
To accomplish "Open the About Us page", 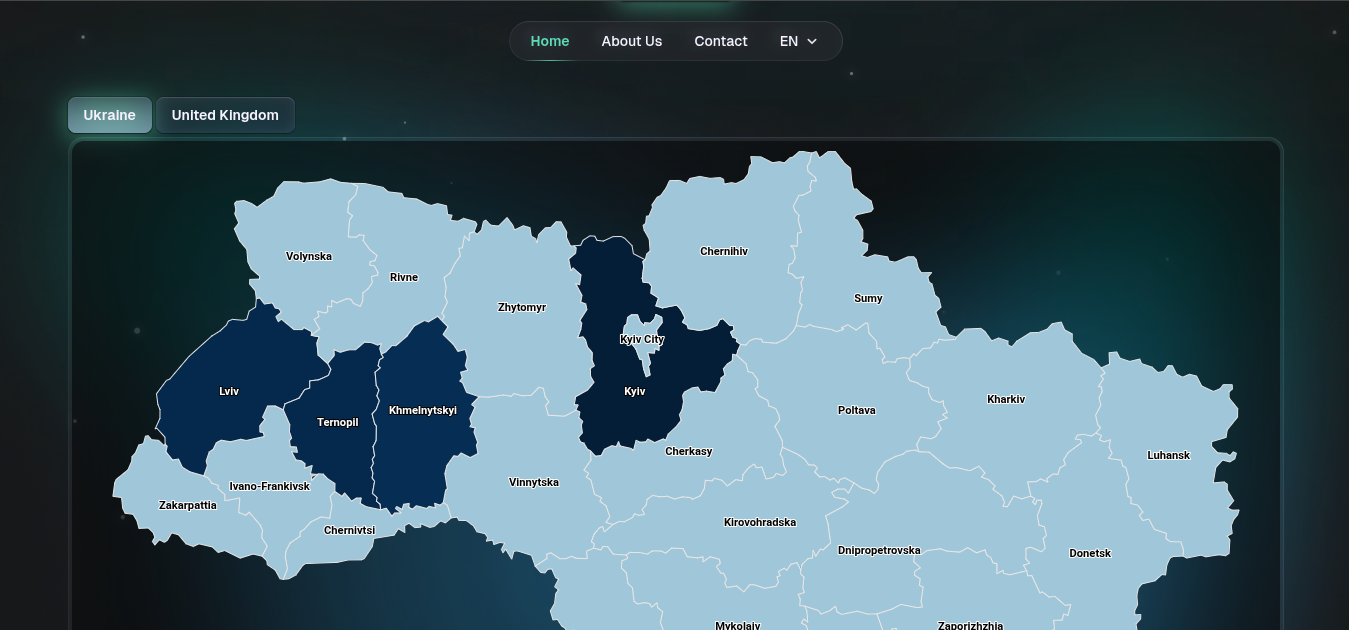I will click(631, 41).
